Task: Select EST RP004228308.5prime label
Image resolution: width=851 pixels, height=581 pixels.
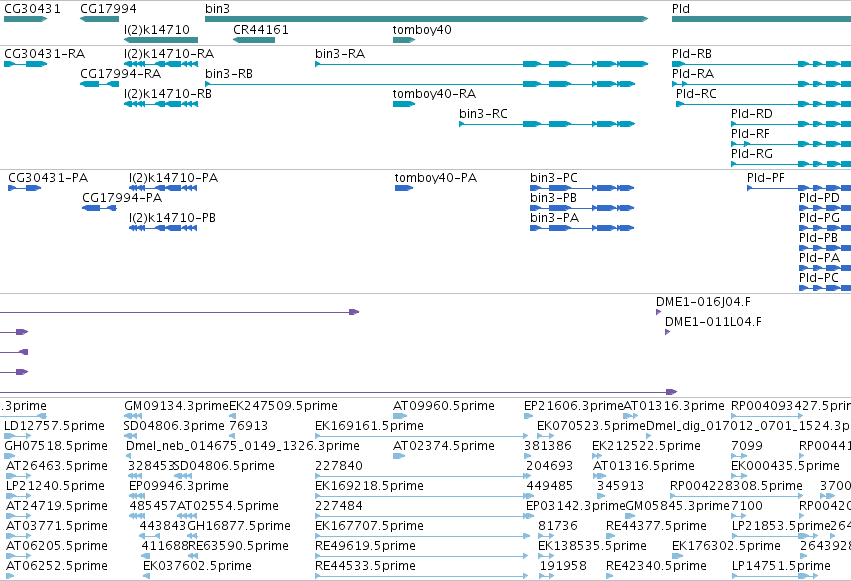Action: [736, 487]
